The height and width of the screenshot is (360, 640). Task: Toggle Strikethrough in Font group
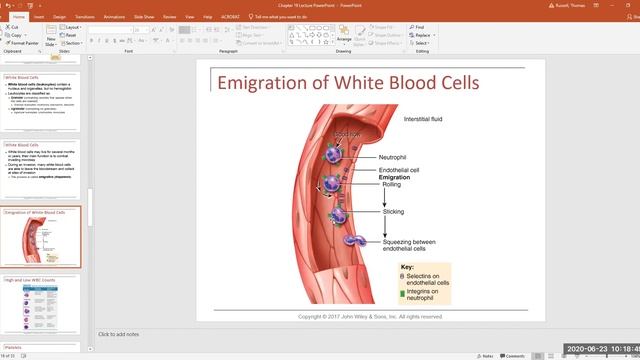122,40
